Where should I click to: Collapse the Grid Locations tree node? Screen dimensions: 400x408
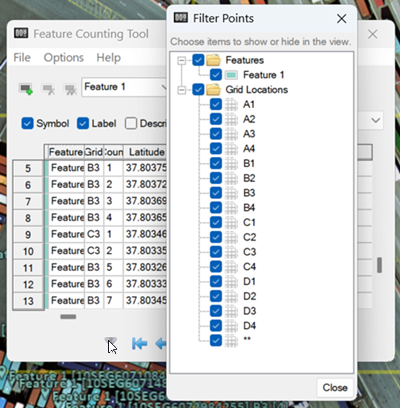coord(182,90)
